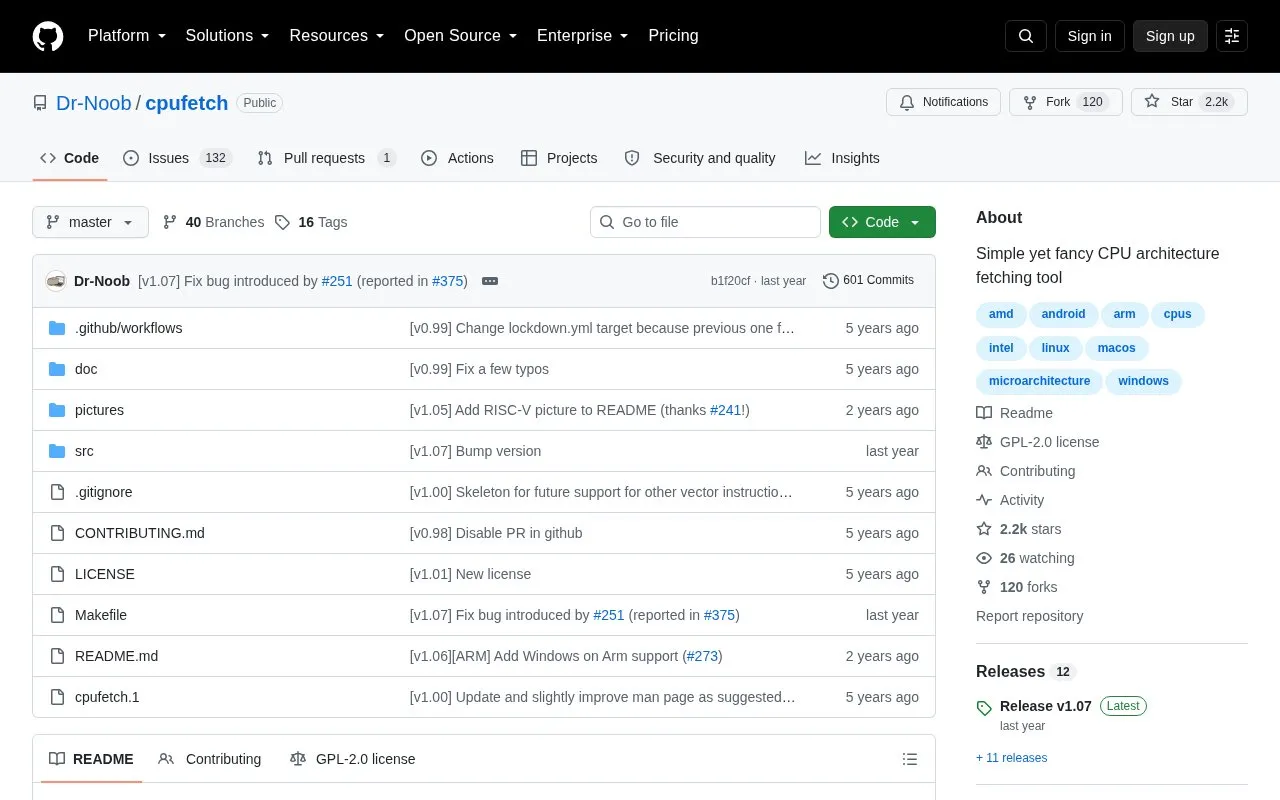Open the green Code dropdown

tap(882, 222)
